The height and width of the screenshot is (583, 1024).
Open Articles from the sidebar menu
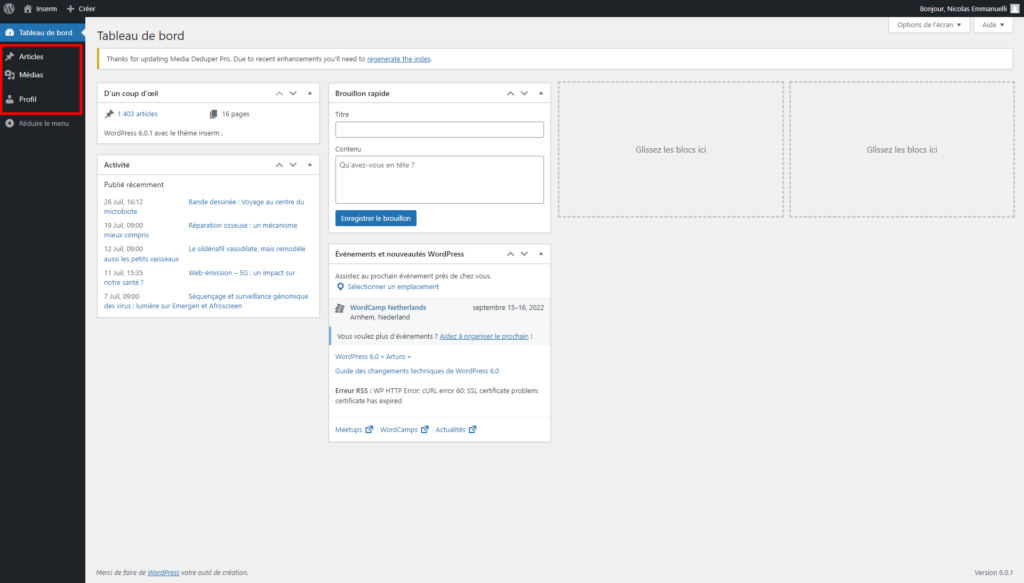31,56
